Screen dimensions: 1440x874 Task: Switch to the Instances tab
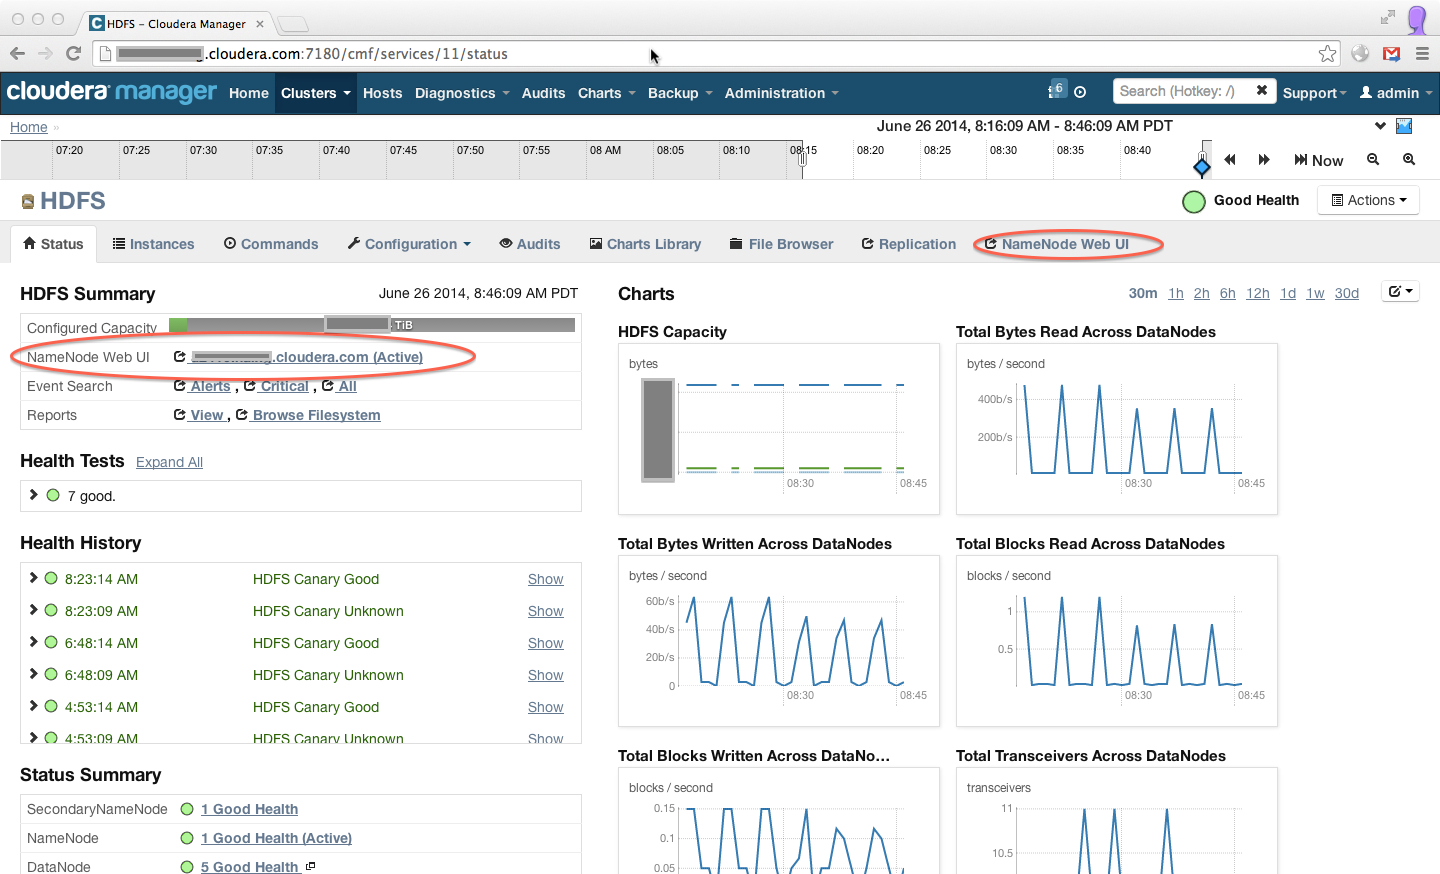point(153,244)
